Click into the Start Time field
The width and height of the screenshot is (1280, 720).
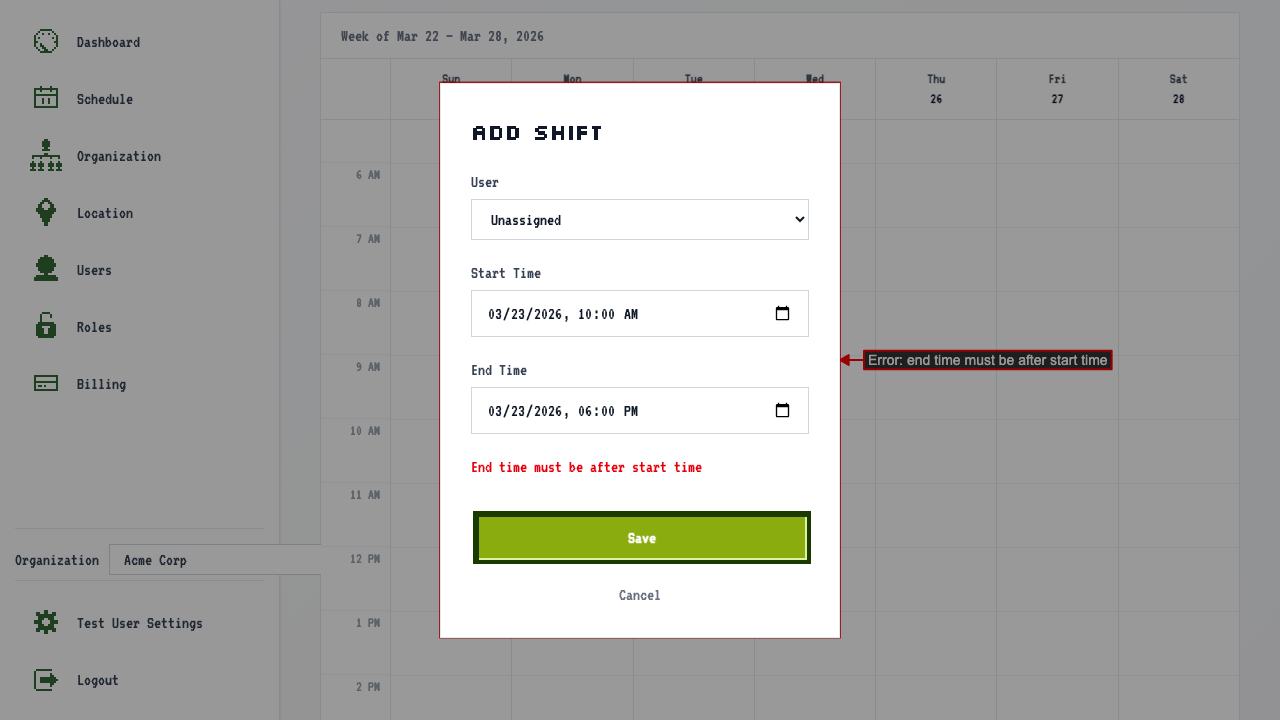(640, 313)
